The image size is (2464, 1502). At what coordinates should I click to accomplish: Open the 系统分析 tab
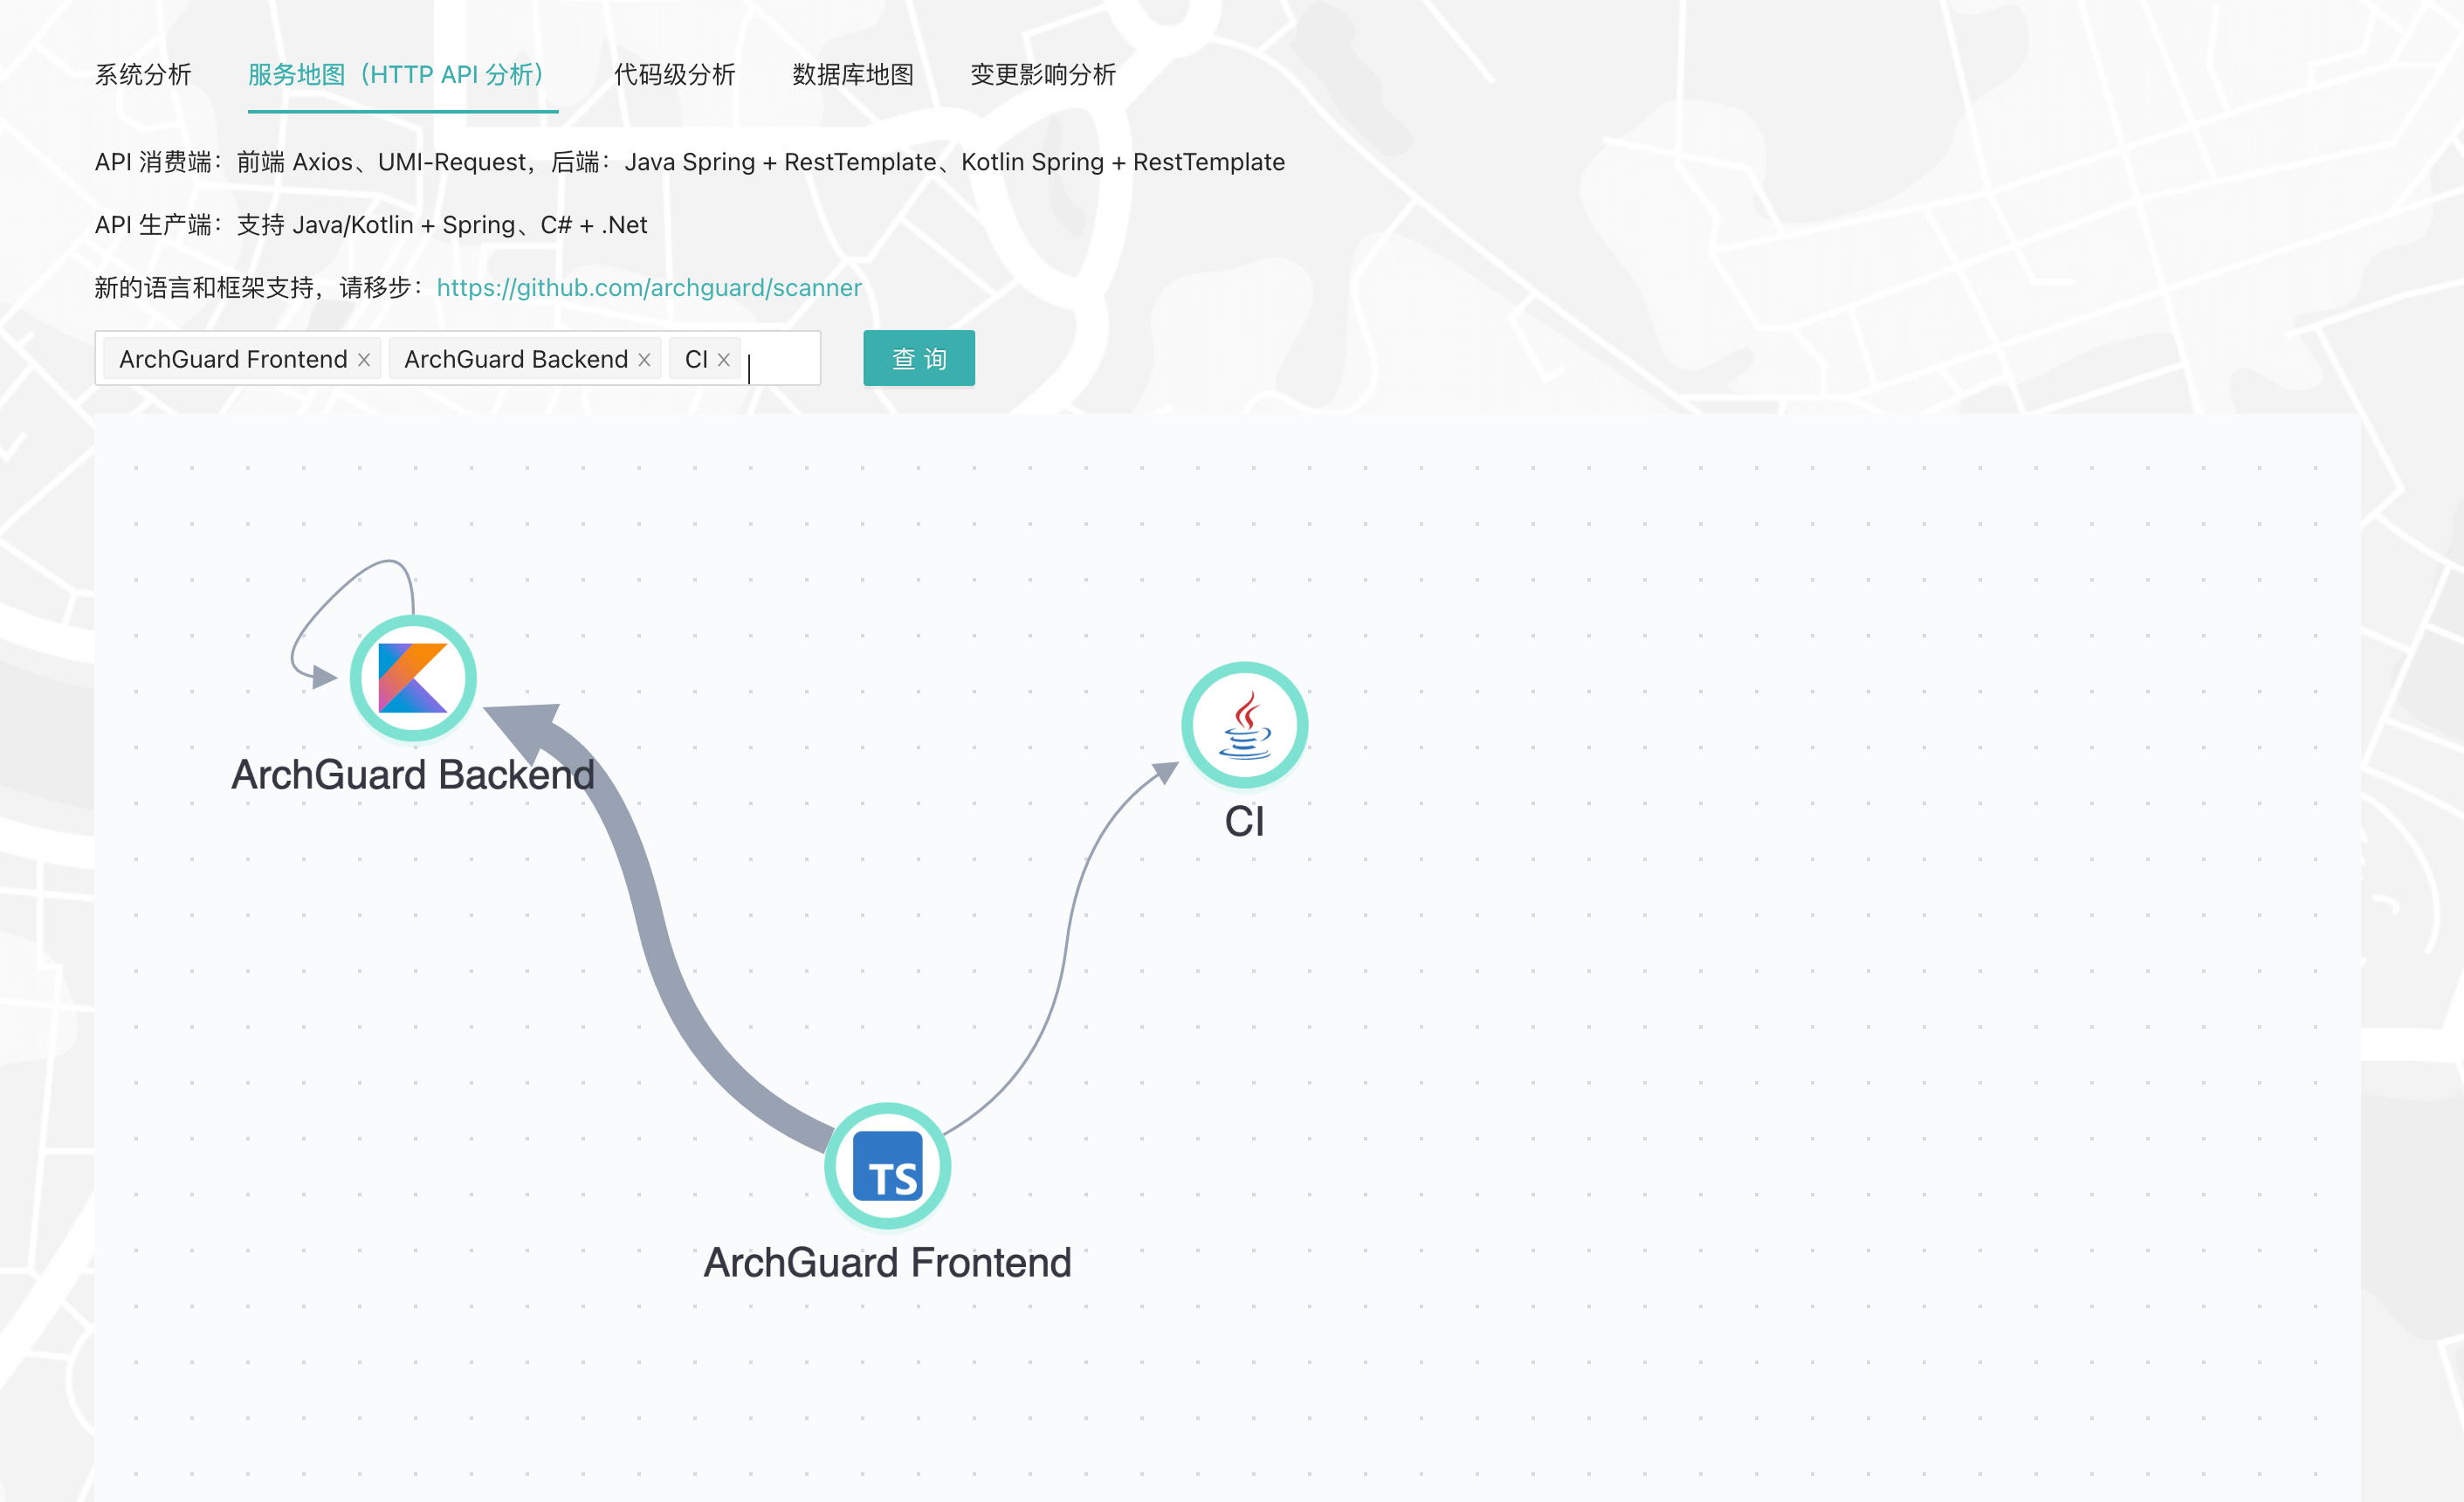click(143, 75)
